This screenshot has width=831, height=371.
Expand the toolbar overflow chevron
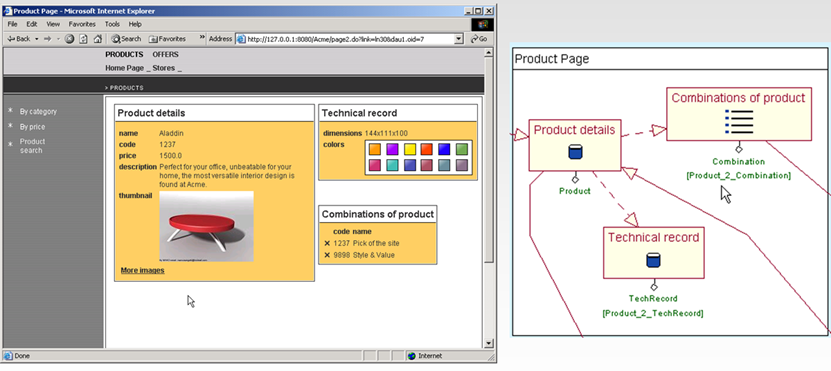202,38
